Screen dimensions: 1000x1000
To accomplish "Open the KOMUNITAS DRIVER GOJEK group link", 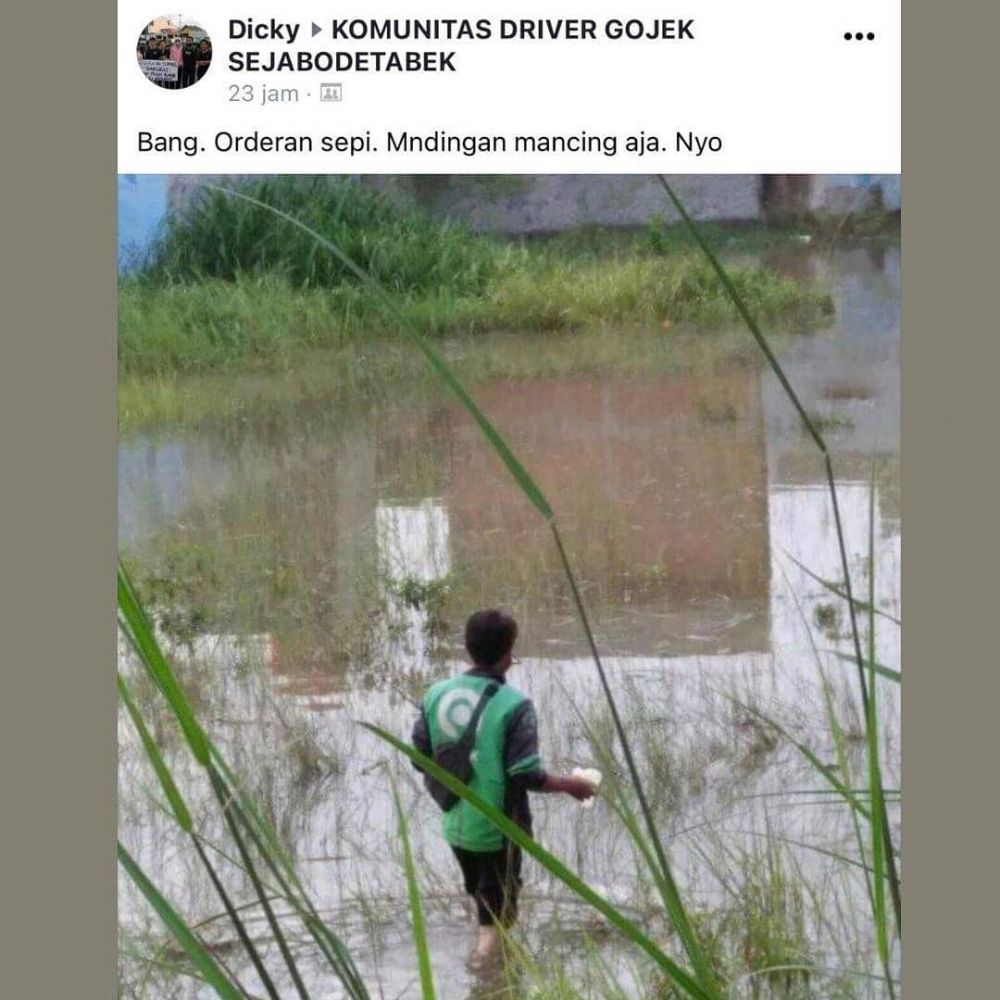I will [x=513, y=30].
